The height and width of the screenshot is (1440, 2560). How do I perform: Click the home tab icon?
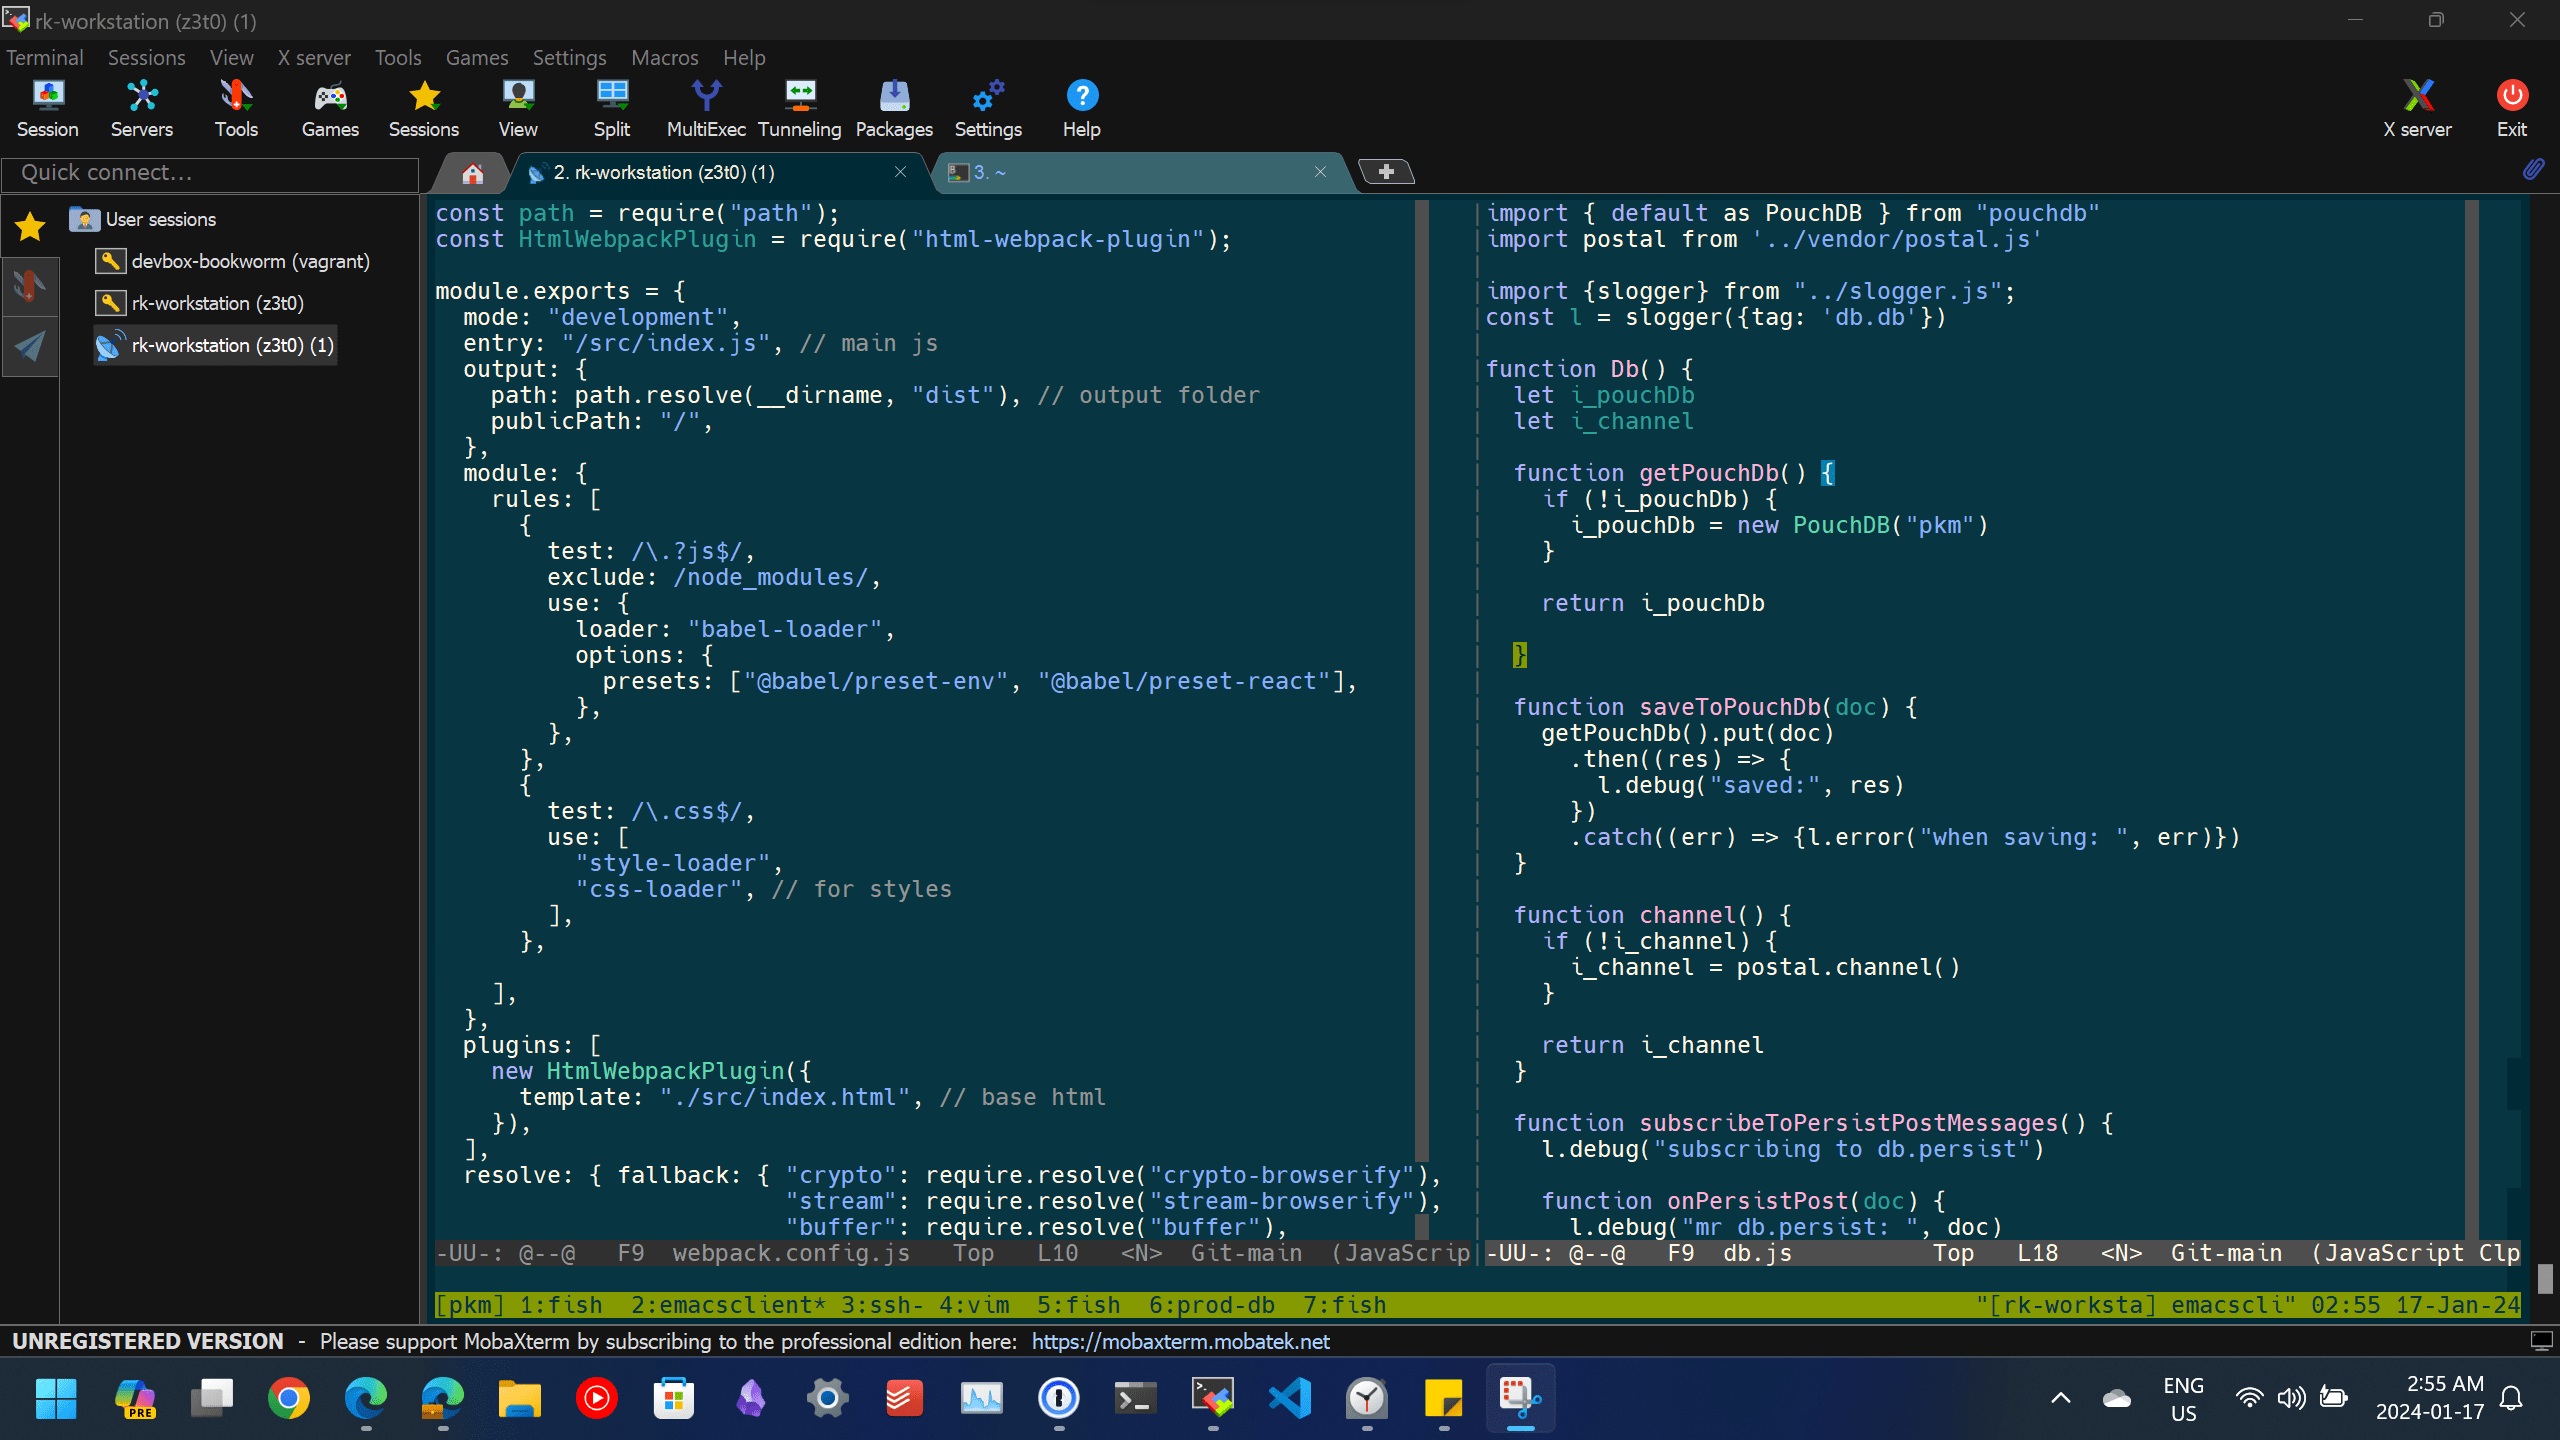click(x=473, y=173)
